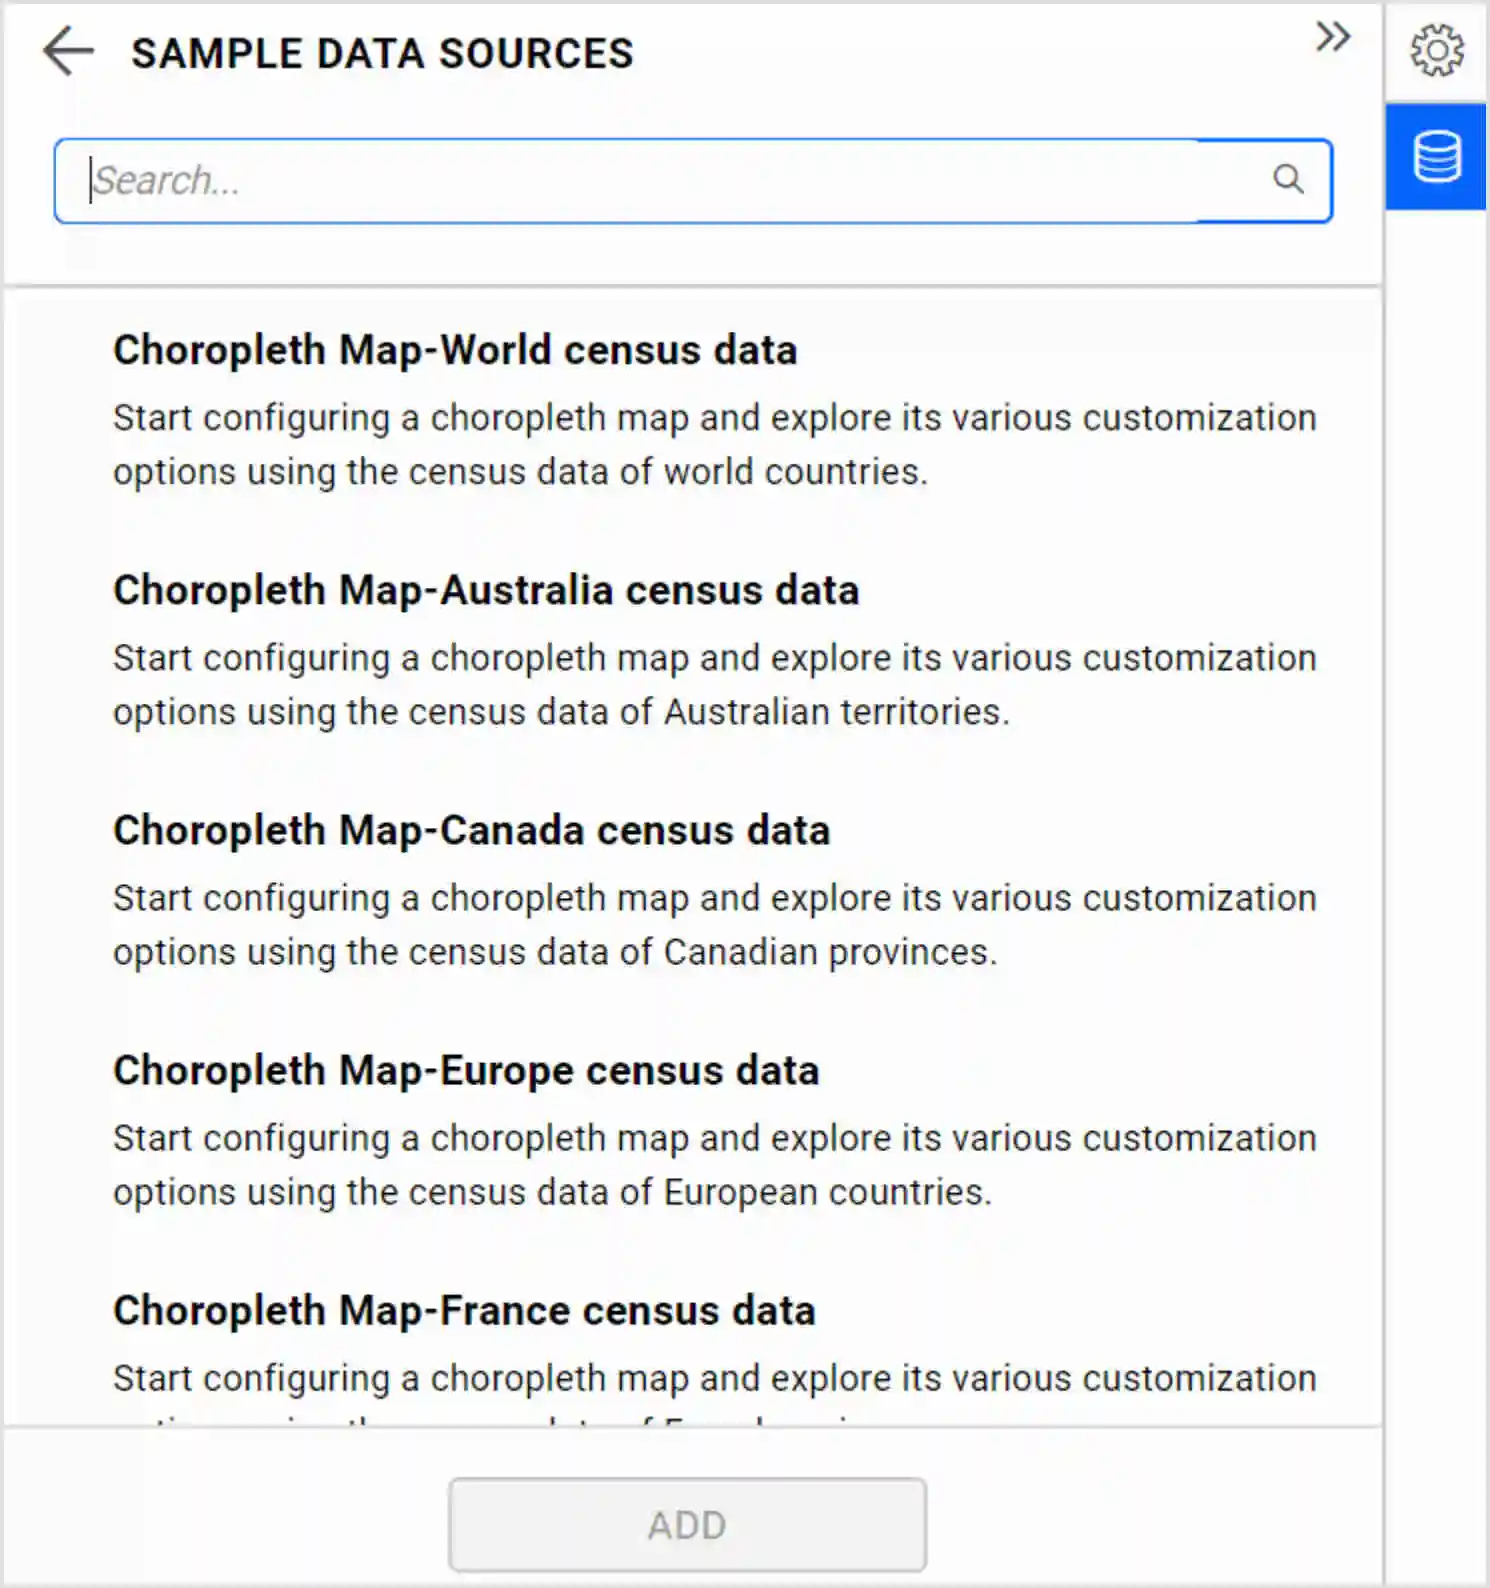Collapse the panel using double chevron
The image size is (1490, 1588).
point(1332,38)
